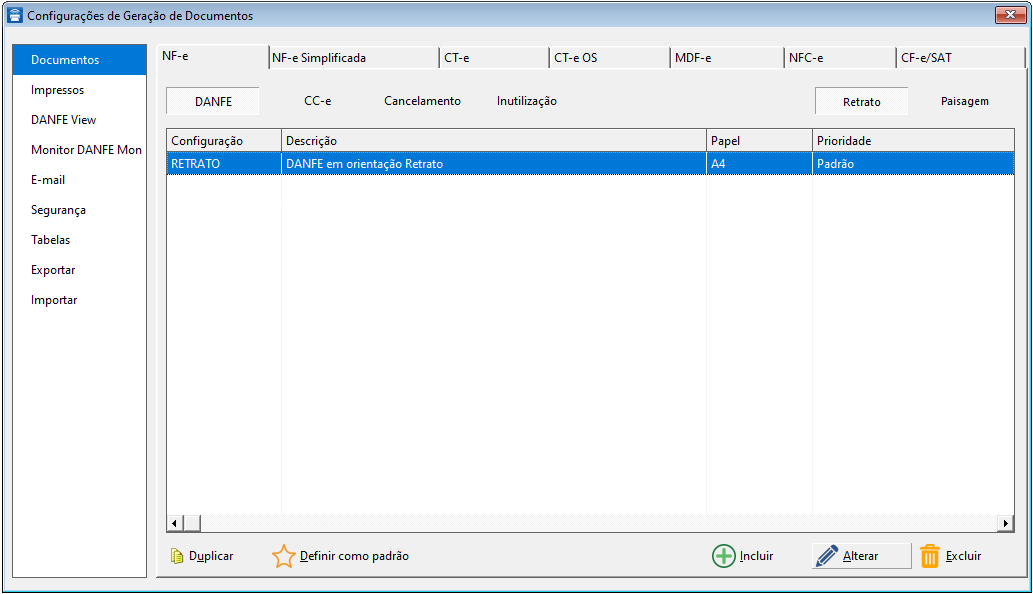Select the Cancelamento sub-tab
Image resolution: width=1033 pixels, height=594 pixels.
tap(422, 101)
